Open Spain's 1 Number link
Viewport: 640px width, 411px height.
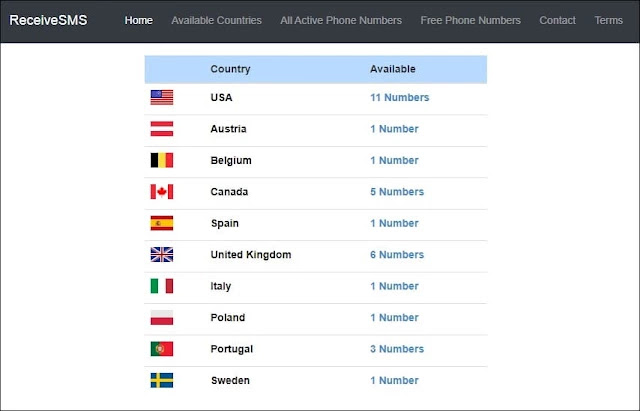[x=394, y=223]
